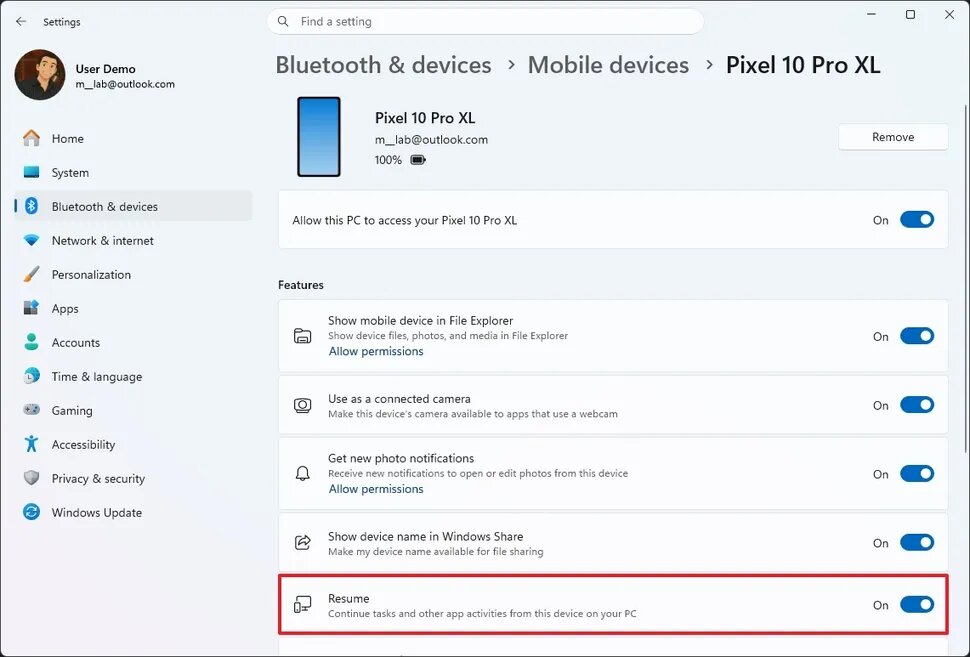Click the vertical scrollbar on the right
The image size is (970, 657).
pyautogui.click(x=965, y=278)
